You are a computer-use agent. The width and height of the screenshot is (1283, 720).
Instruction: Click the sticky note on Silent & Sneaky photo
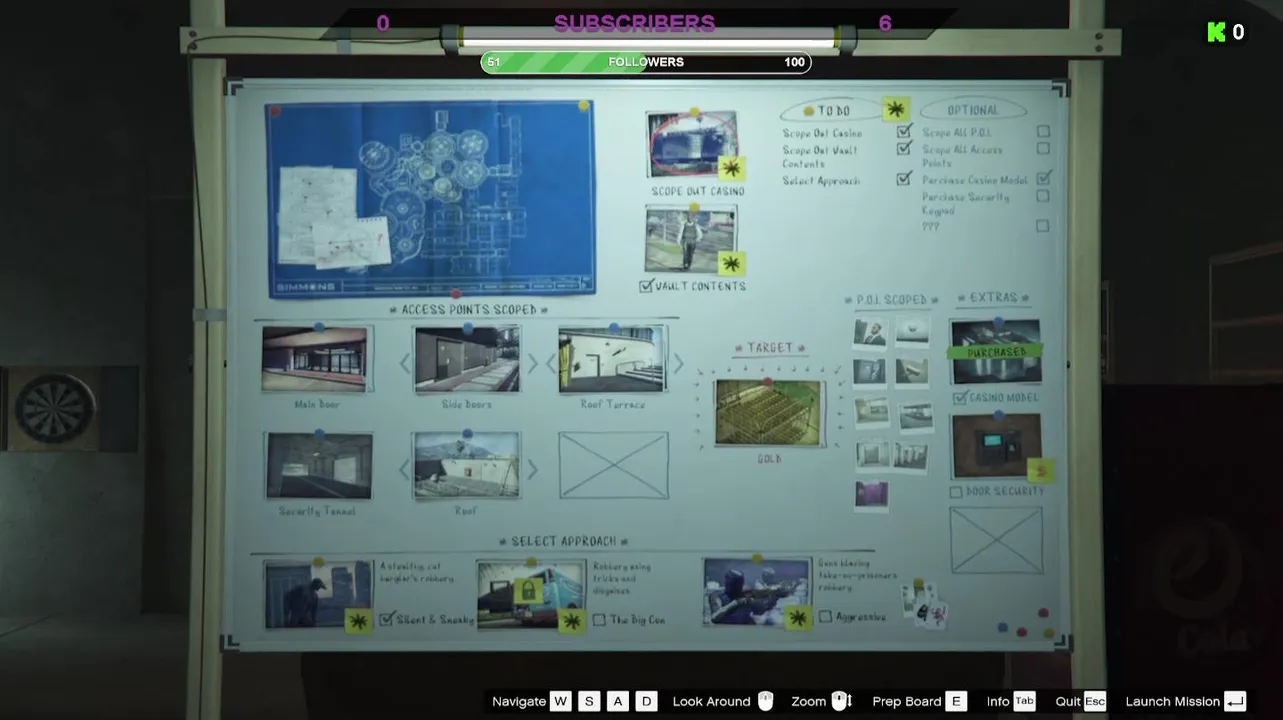(x=357, y=621)
